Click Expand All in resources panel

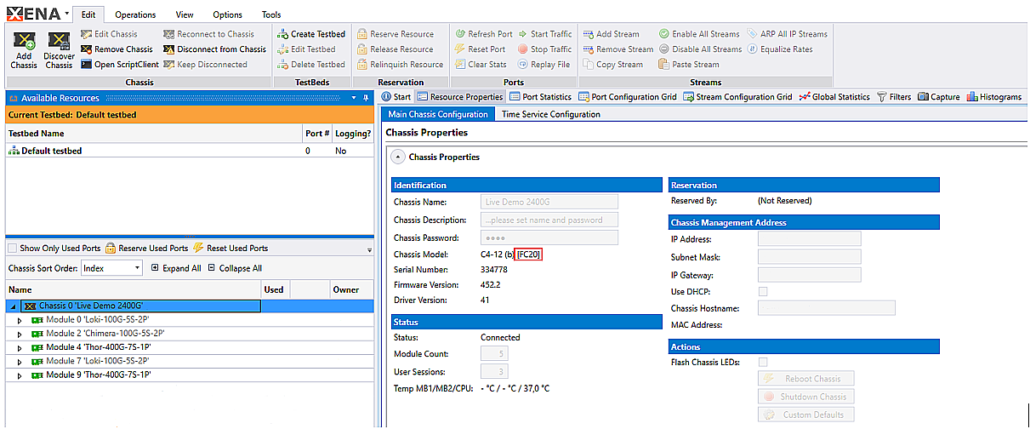tap(175, 269)
